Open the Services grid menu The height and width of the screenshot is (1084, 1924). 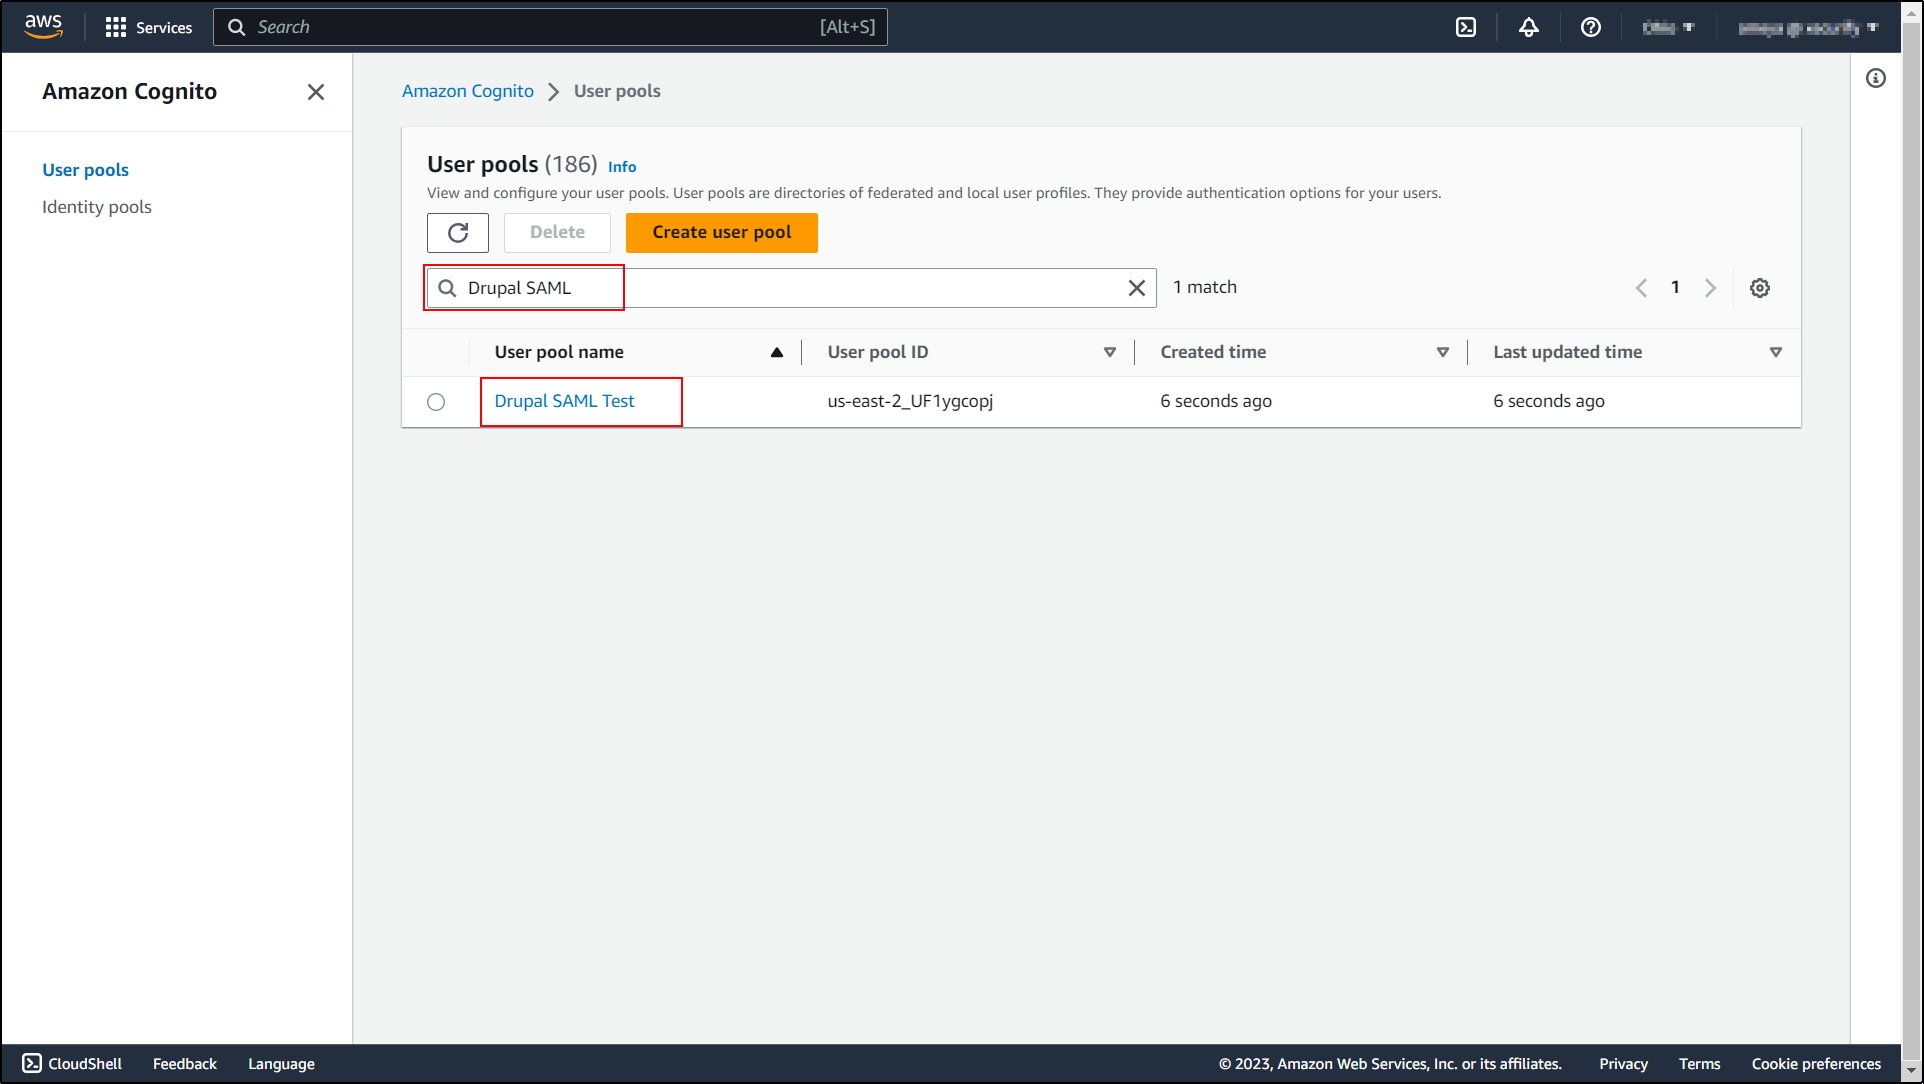pos(149,27)
